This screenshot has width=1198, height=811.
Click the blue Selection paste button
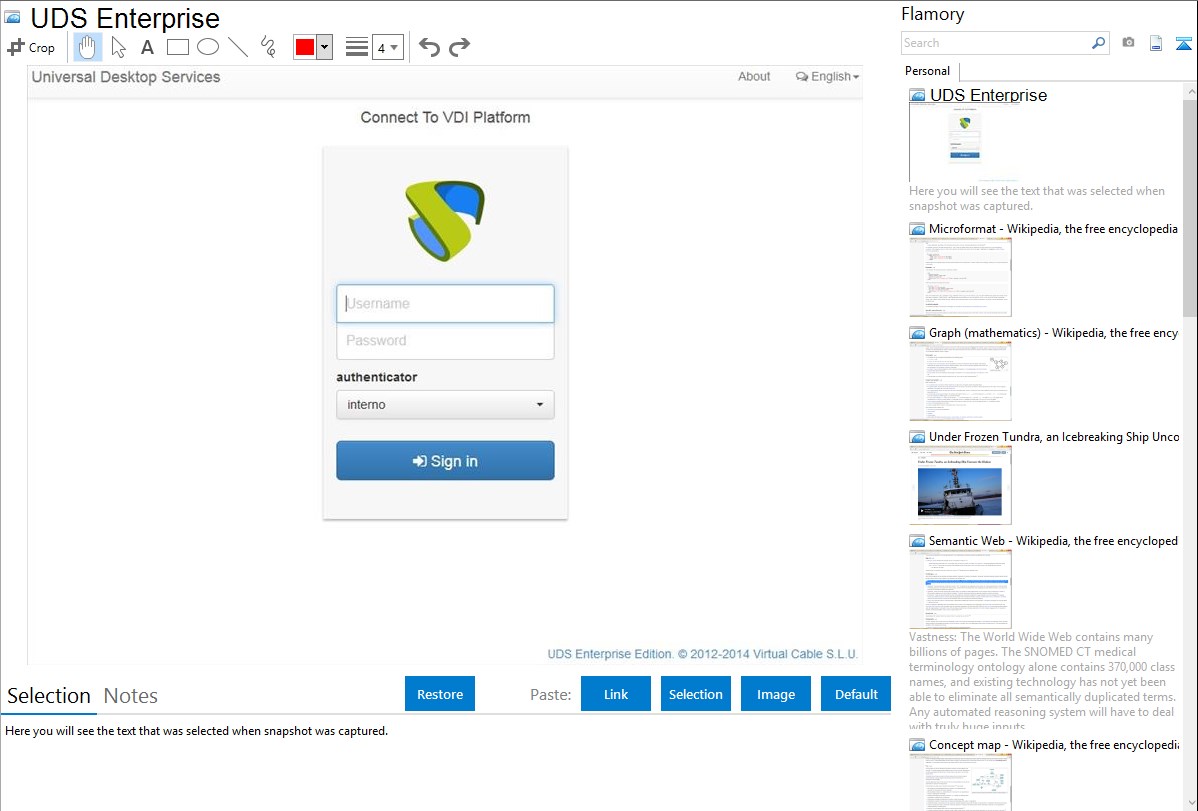[x=696, y=694]
